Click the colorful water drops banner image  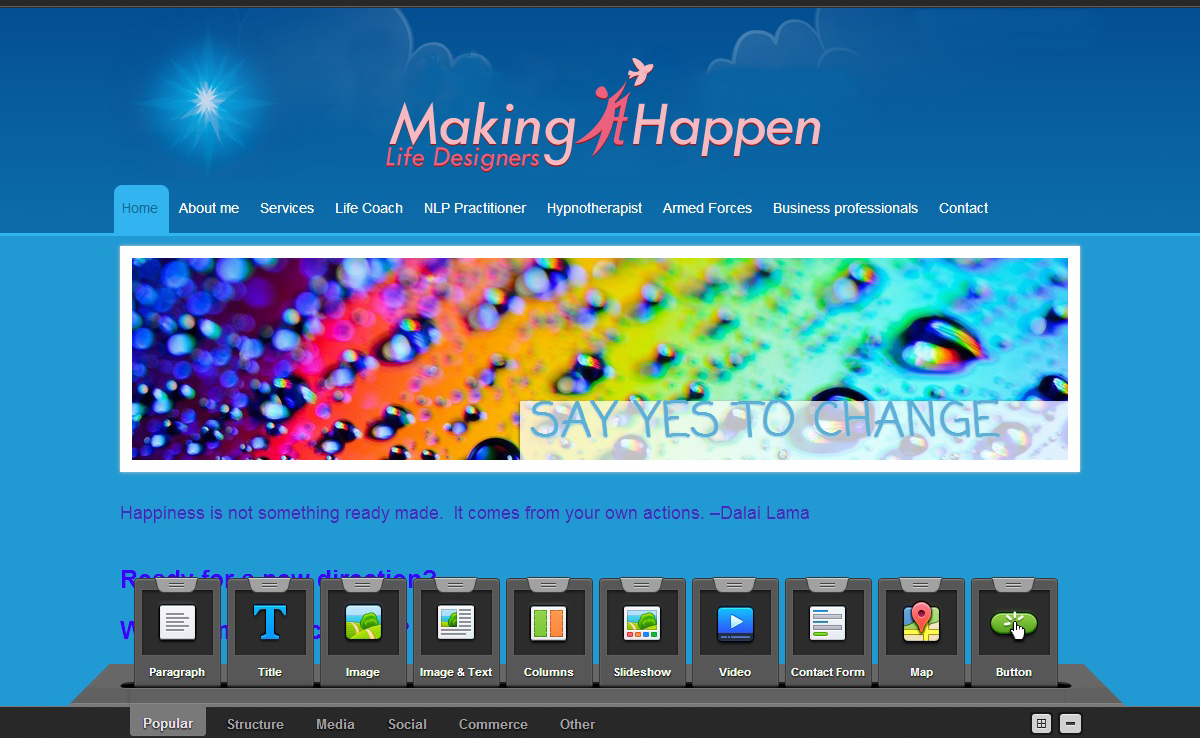[600, 359]
